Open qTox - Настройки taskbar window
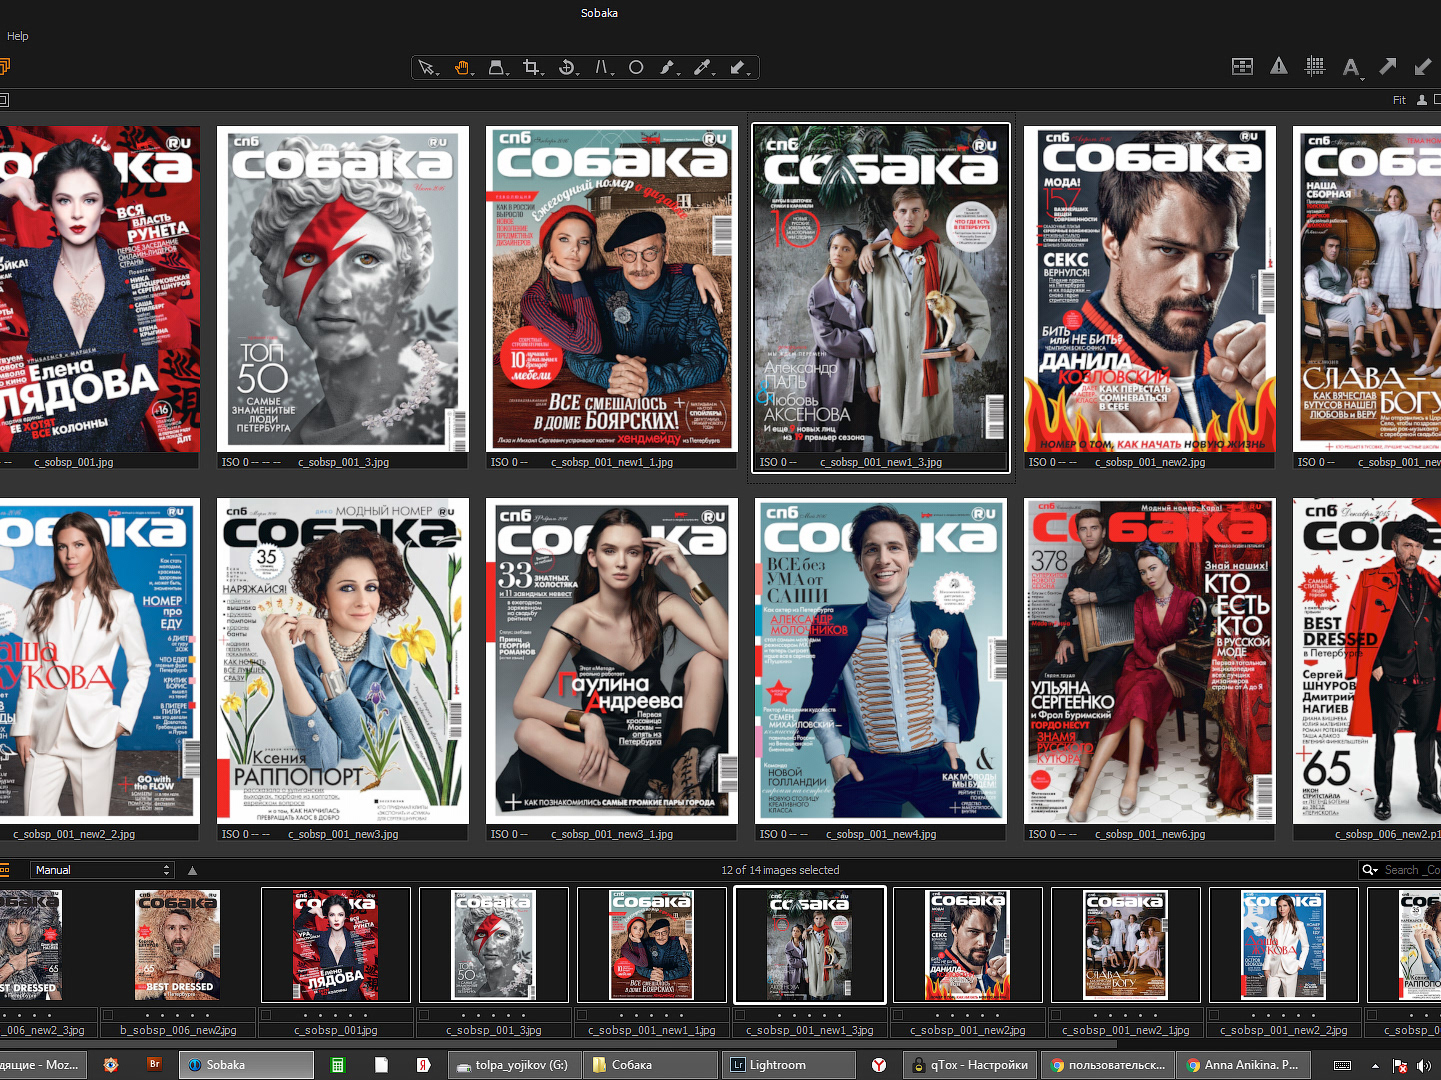1441x1080 pixels. tap(970, 1065)
